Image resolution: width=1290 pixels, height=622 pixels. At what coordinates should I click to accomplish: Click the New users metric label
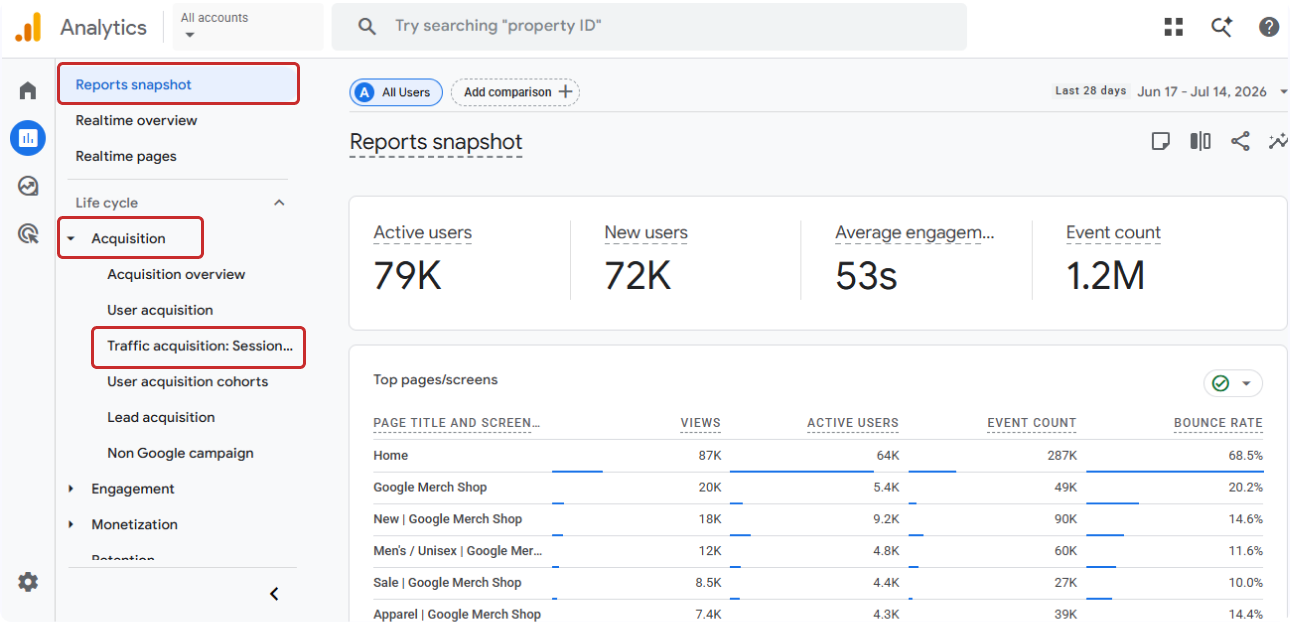pos(646,233)
